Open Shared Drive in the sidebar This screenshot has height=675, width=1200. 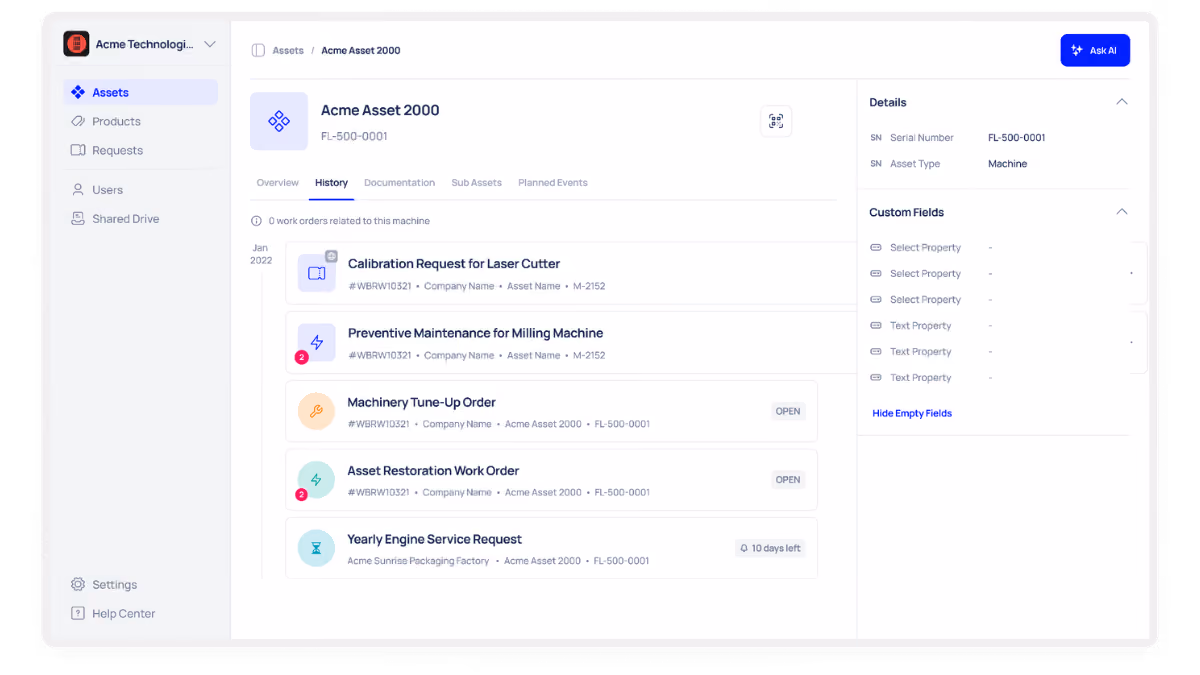(141, 218)
